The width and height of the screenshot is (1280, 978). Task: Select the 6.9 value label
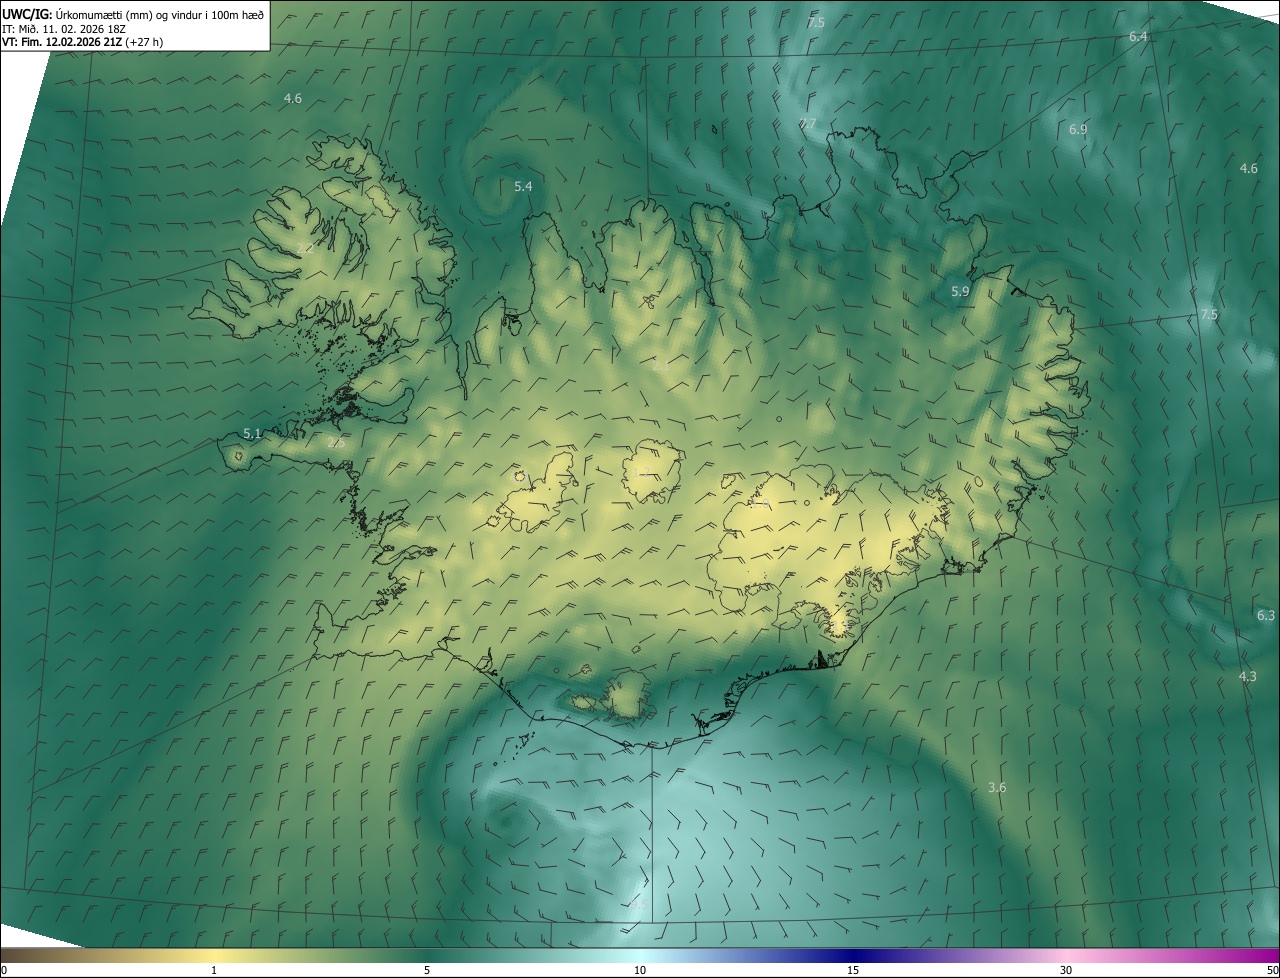pyautogui.click(x=1078, y=130)
